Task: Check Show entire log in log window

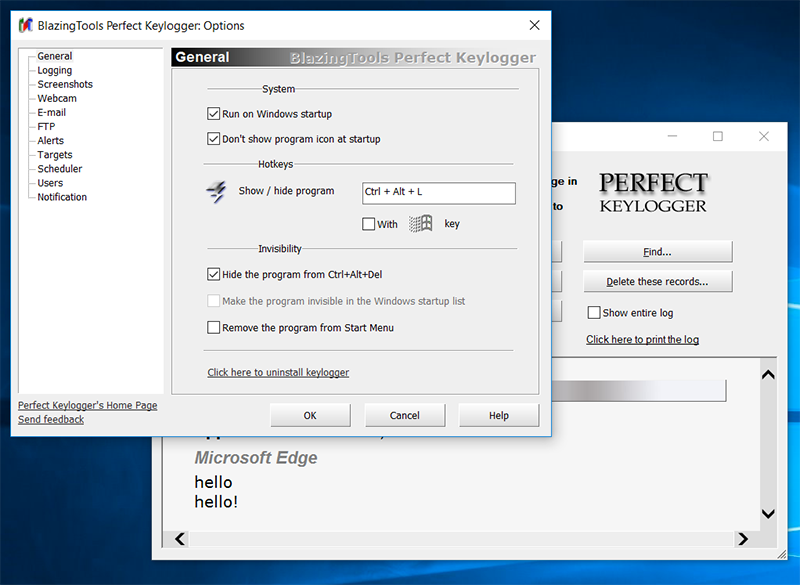Action: pyautogui.click(x=594, y=313)
